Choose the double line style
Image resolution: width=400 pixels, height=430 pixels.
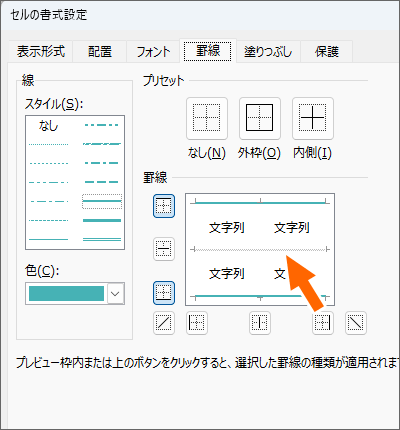coord(102,239)
